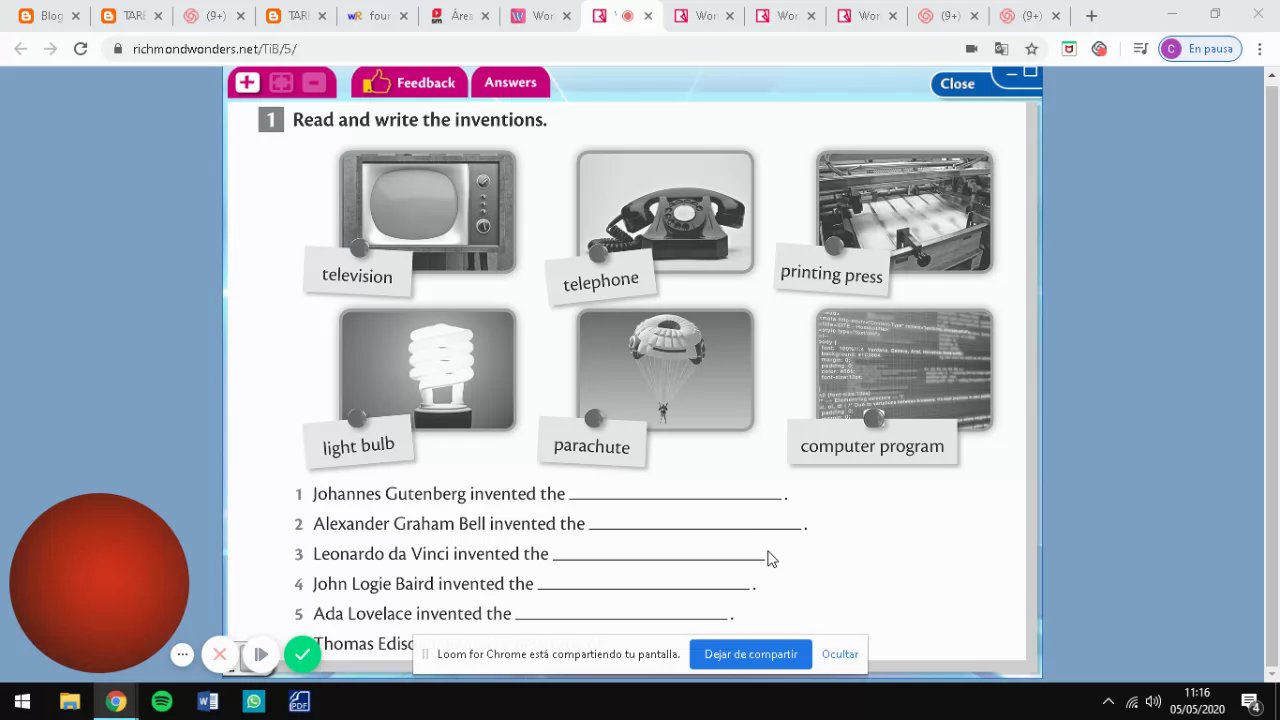Finish Loom recording with green checkmark

coord(302,654)
